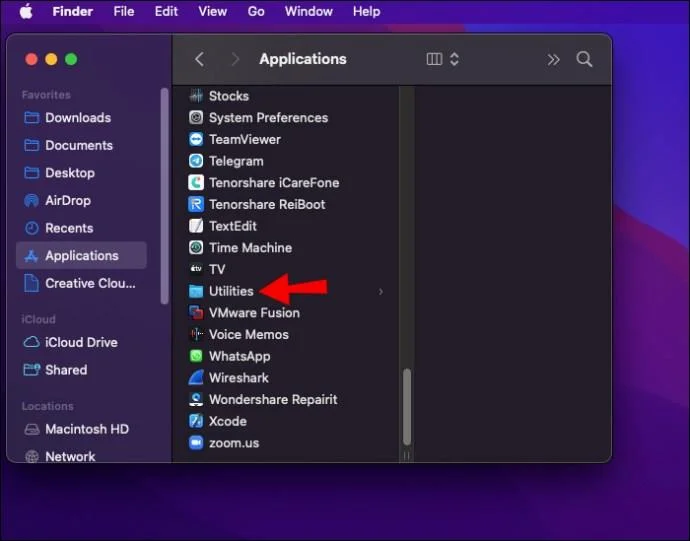Screen dimensions: 690x541
Task: Open Creative Cloud Files in sidebar
Action: [81, 283]
